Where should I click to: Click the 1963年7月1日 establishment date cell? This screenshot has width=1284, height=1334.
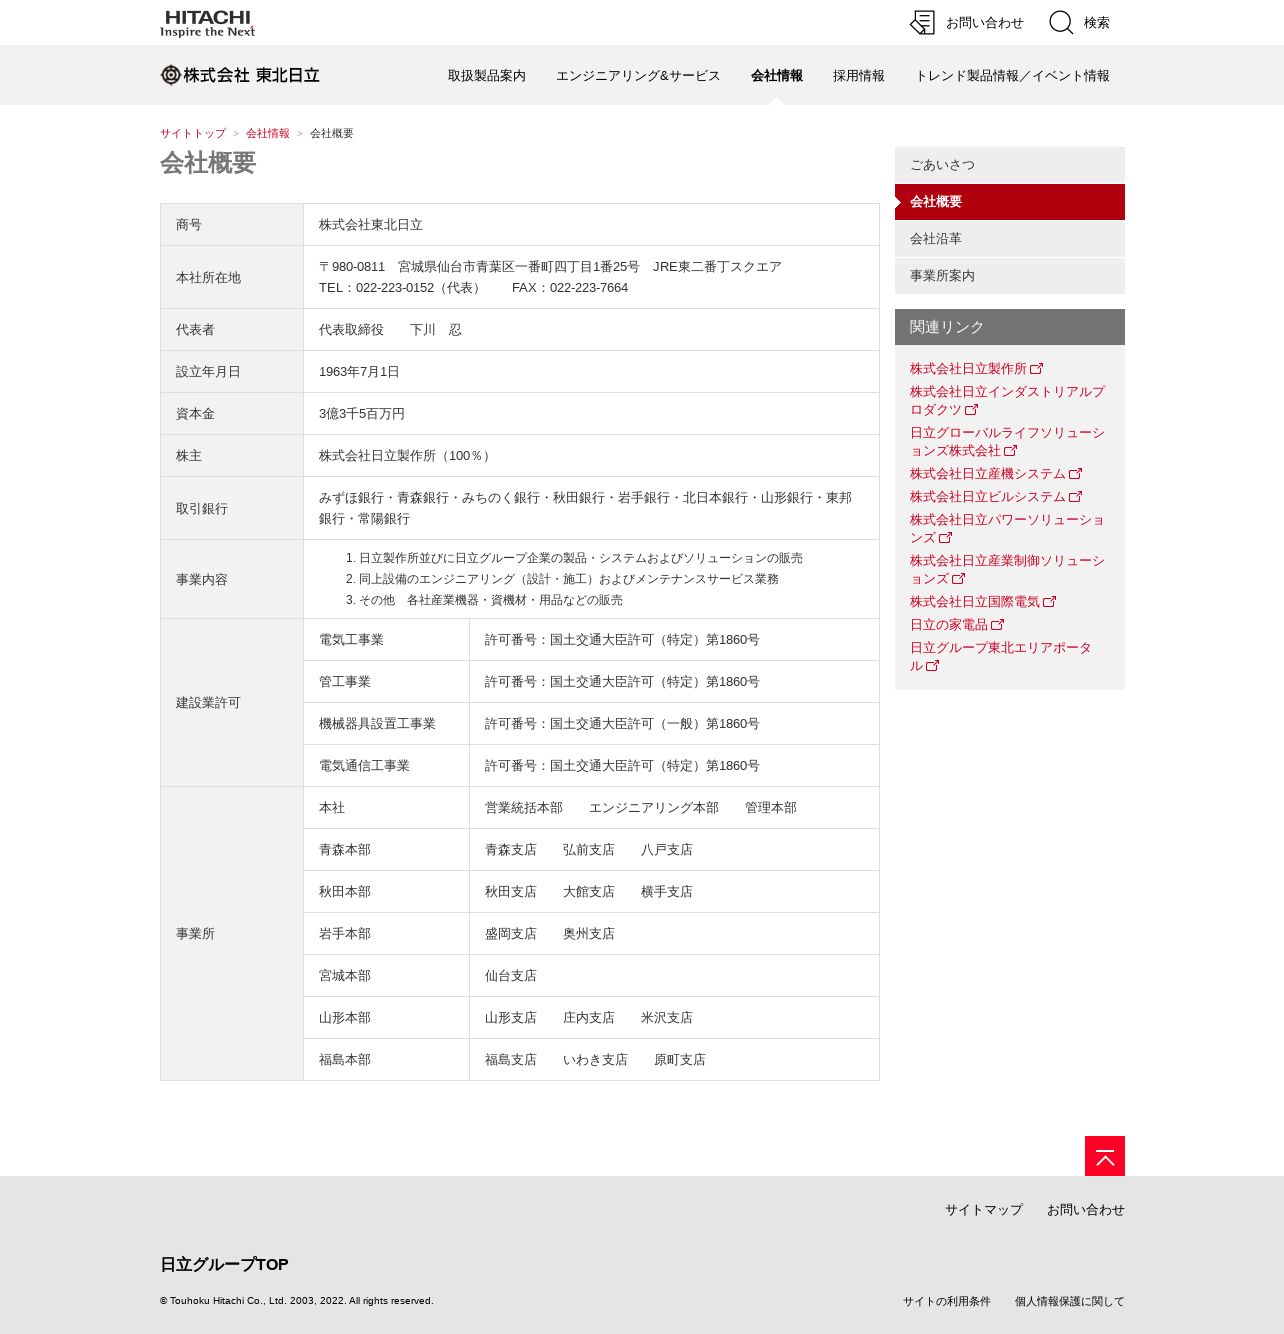(x=591, y=372)
